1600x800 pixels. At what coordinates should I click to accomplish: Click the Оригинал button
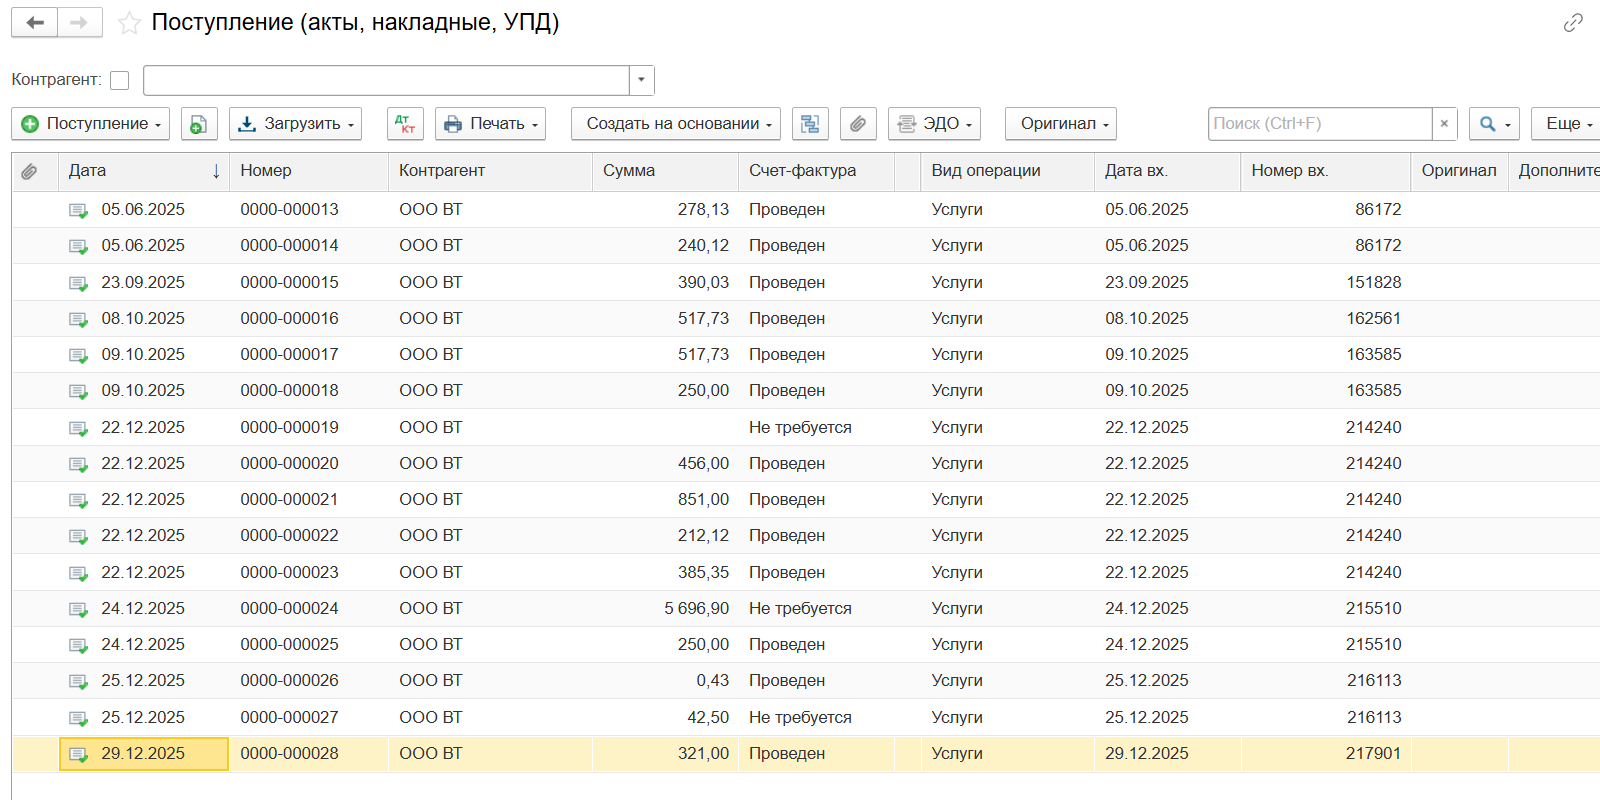pos(1060,124)
